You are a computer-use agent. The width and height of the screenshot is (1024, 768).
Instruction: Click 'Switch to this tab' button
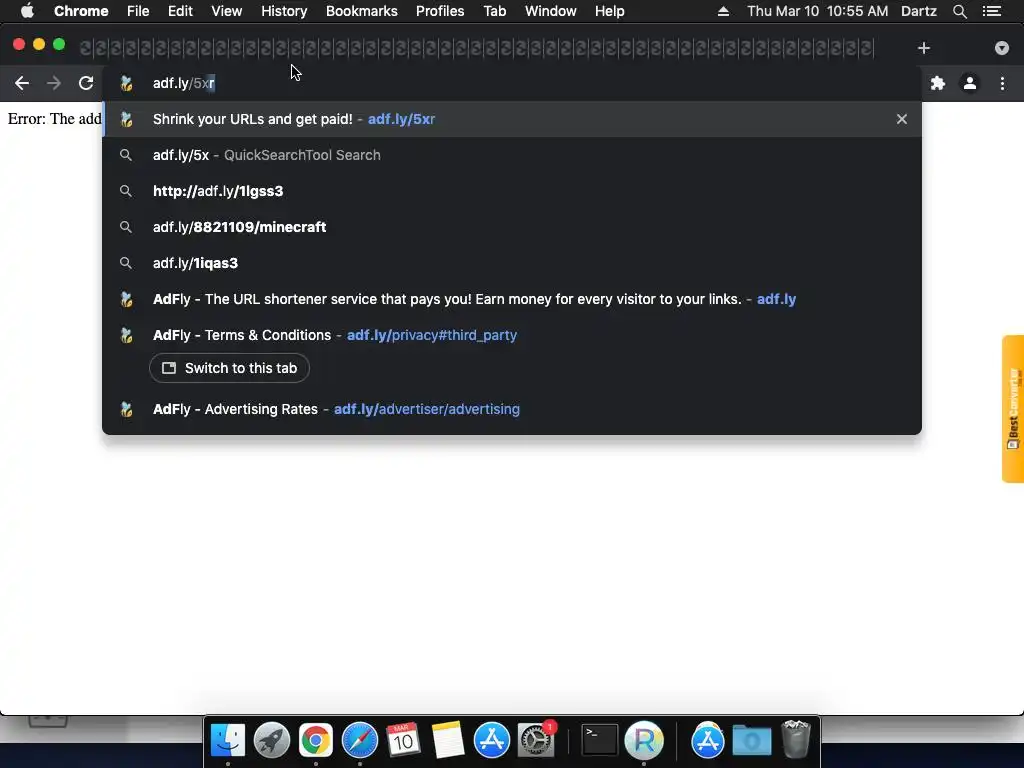[x=229, y=368]
